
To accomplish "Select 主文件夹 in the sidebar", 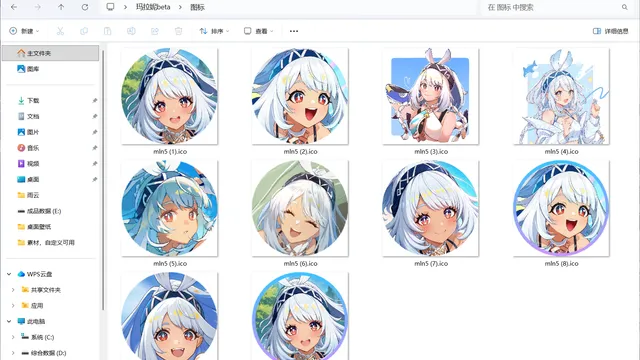I will pyautogui.click(x=51, y=53).
